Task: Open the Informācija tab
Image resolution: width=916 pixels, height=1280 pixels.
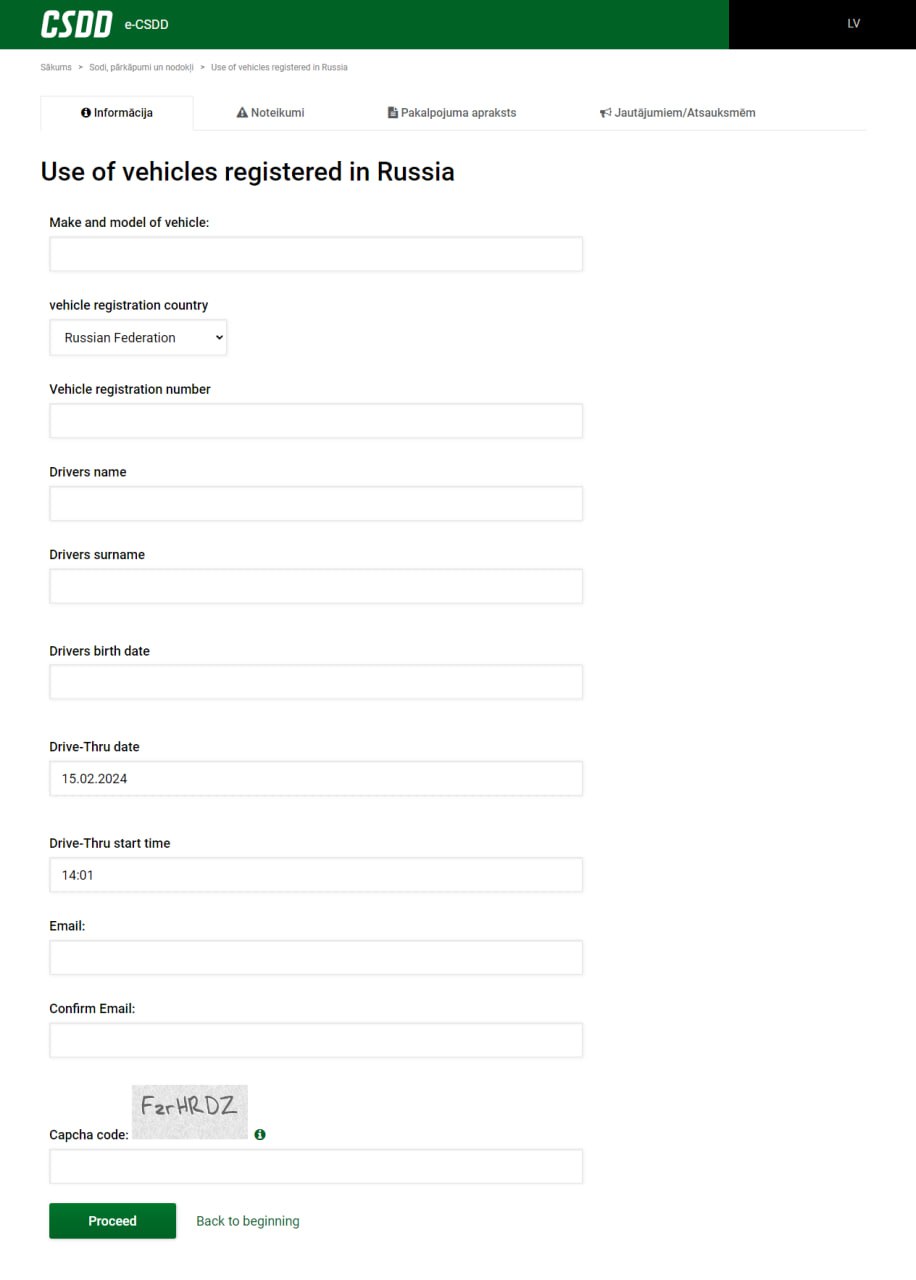Action: click(117, 113)
